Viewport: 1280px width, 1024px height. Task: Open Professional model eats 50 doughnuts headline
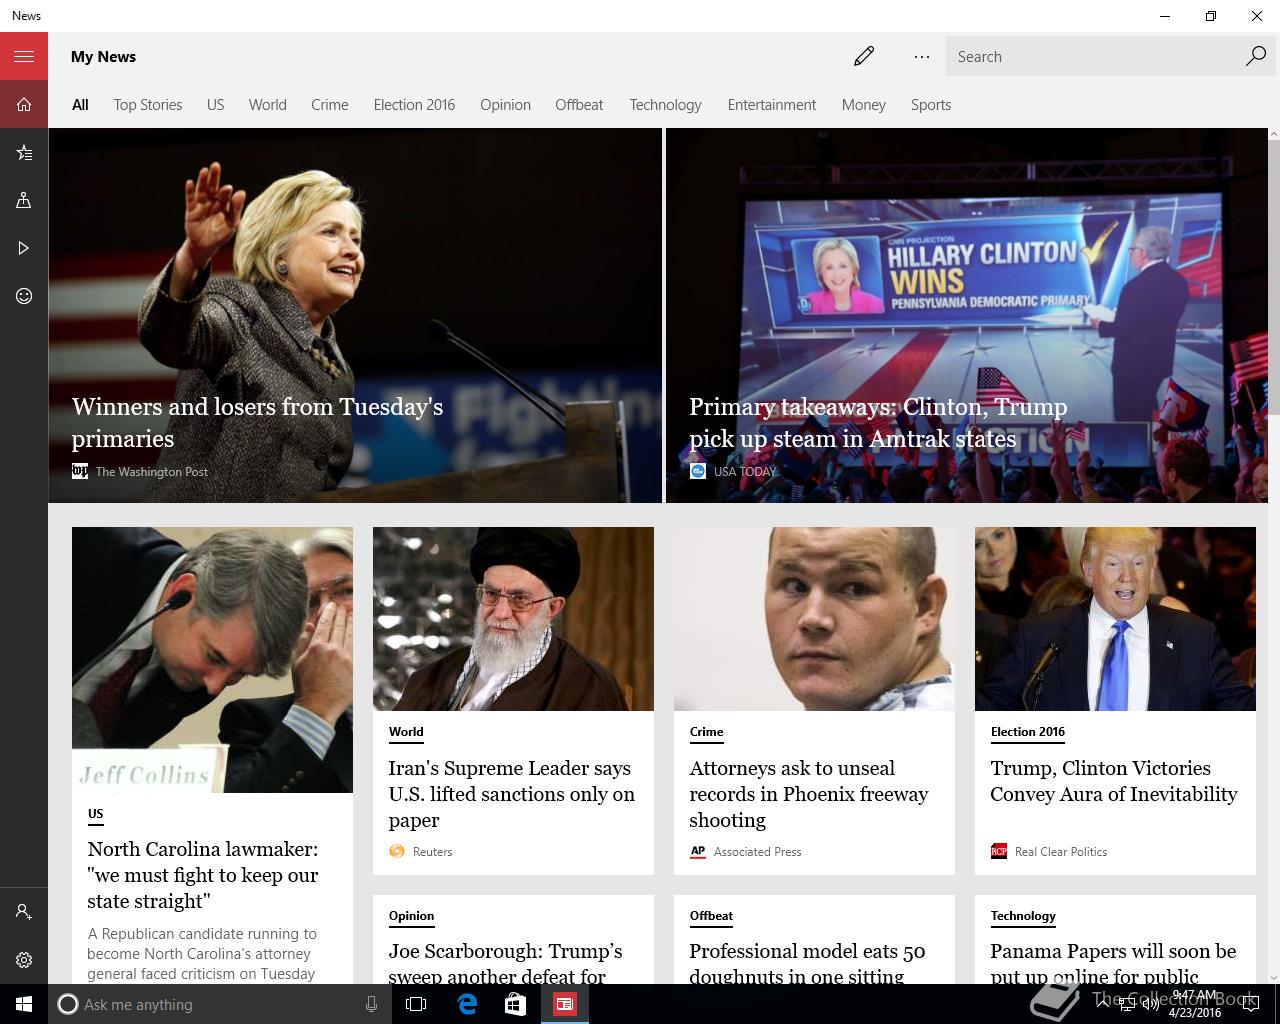[807, 964]
